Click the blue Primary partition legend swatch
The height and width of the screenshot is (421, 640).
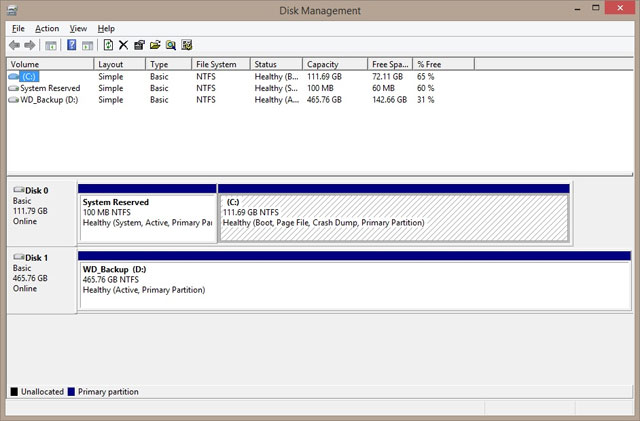pos(70,392)
